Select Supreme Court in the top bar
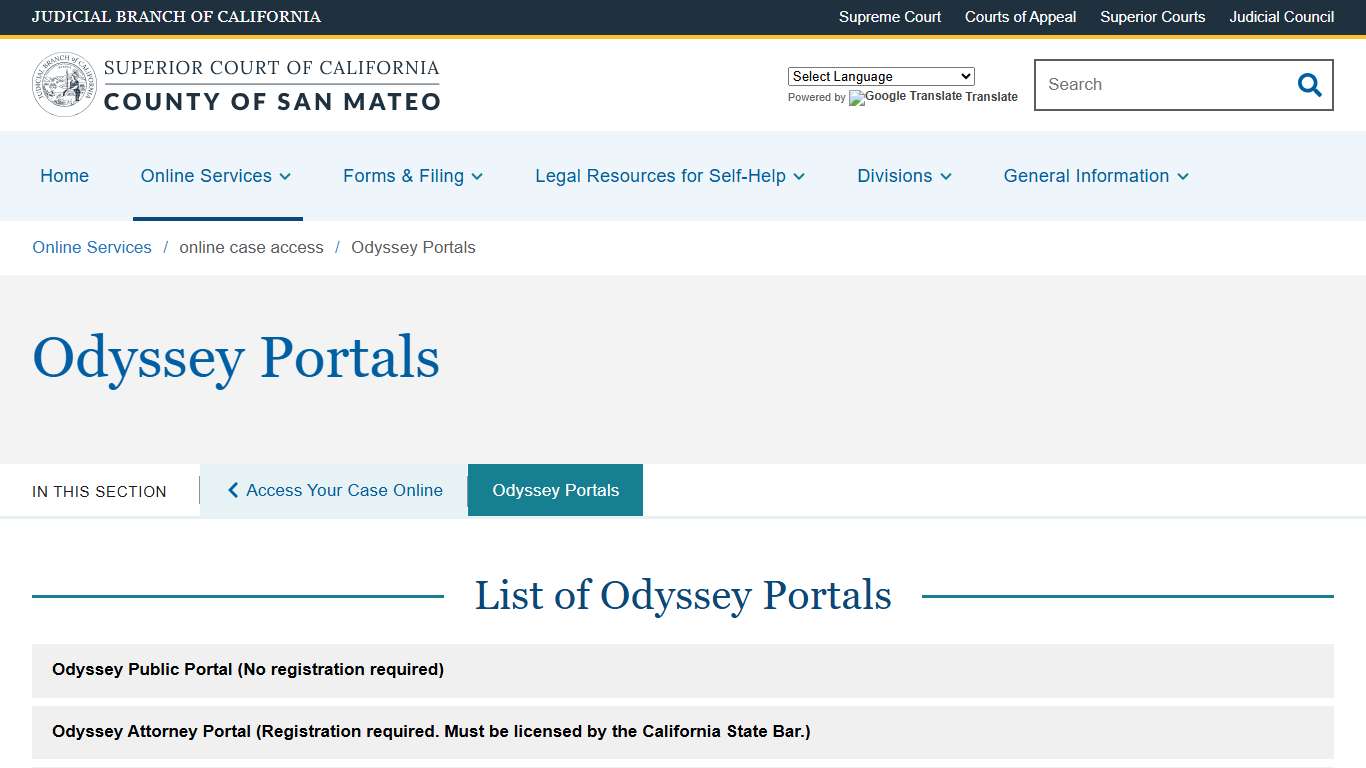Screen dimensions: 1366x768 889,17
